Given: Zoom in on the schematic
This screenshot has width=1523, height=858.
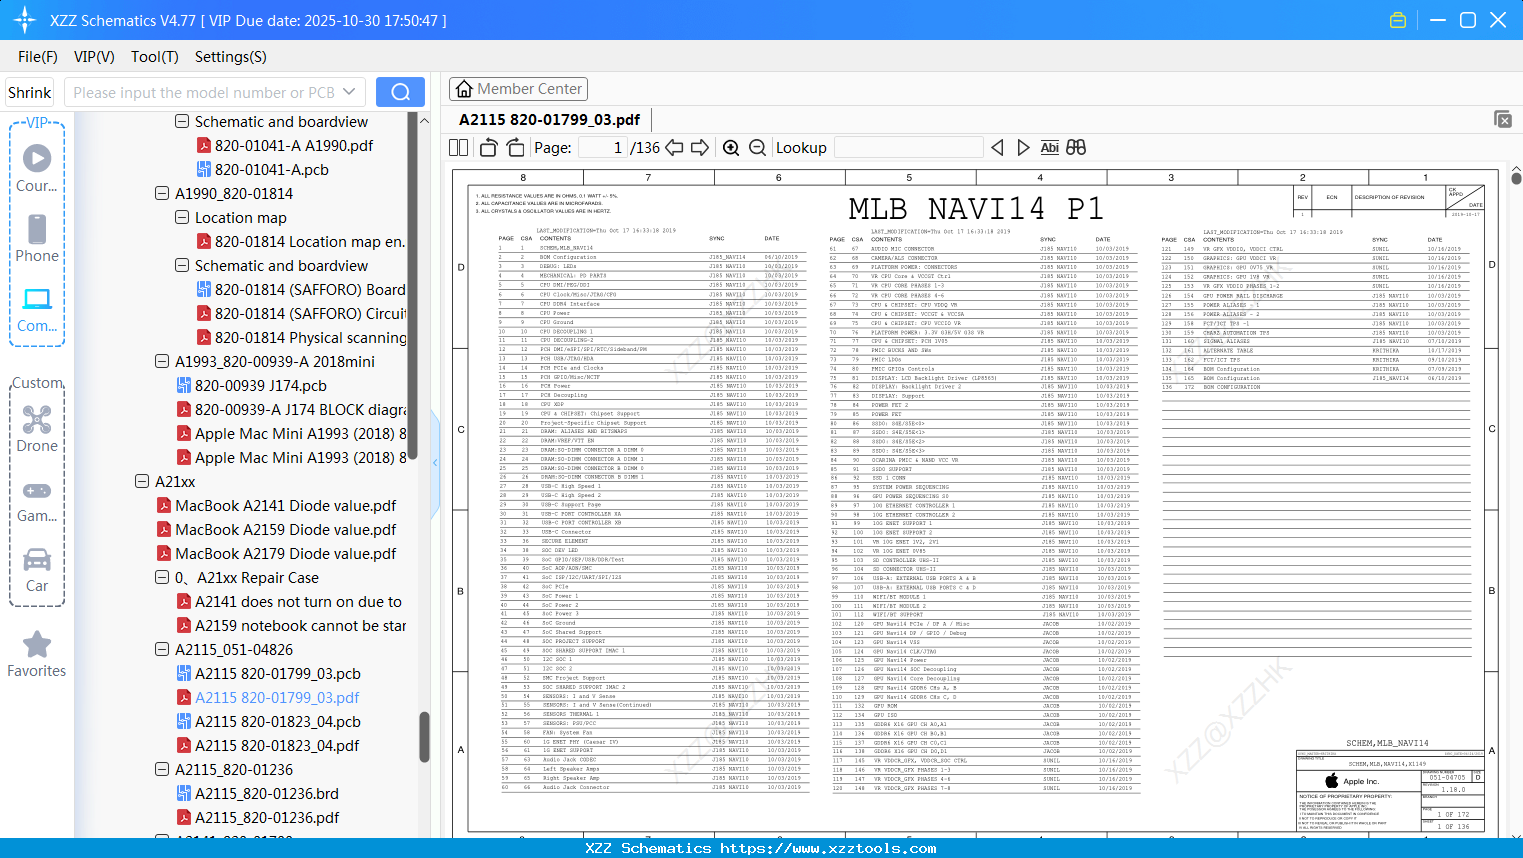Looking at the screenshot, I should coord(731,148).
